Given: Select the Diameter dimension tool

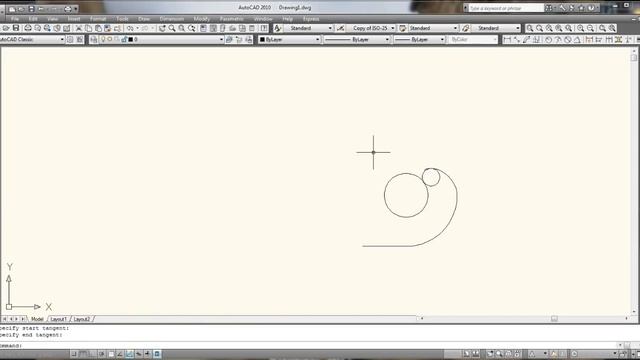Looking at the screenshot, I should [x=568, y=40].
